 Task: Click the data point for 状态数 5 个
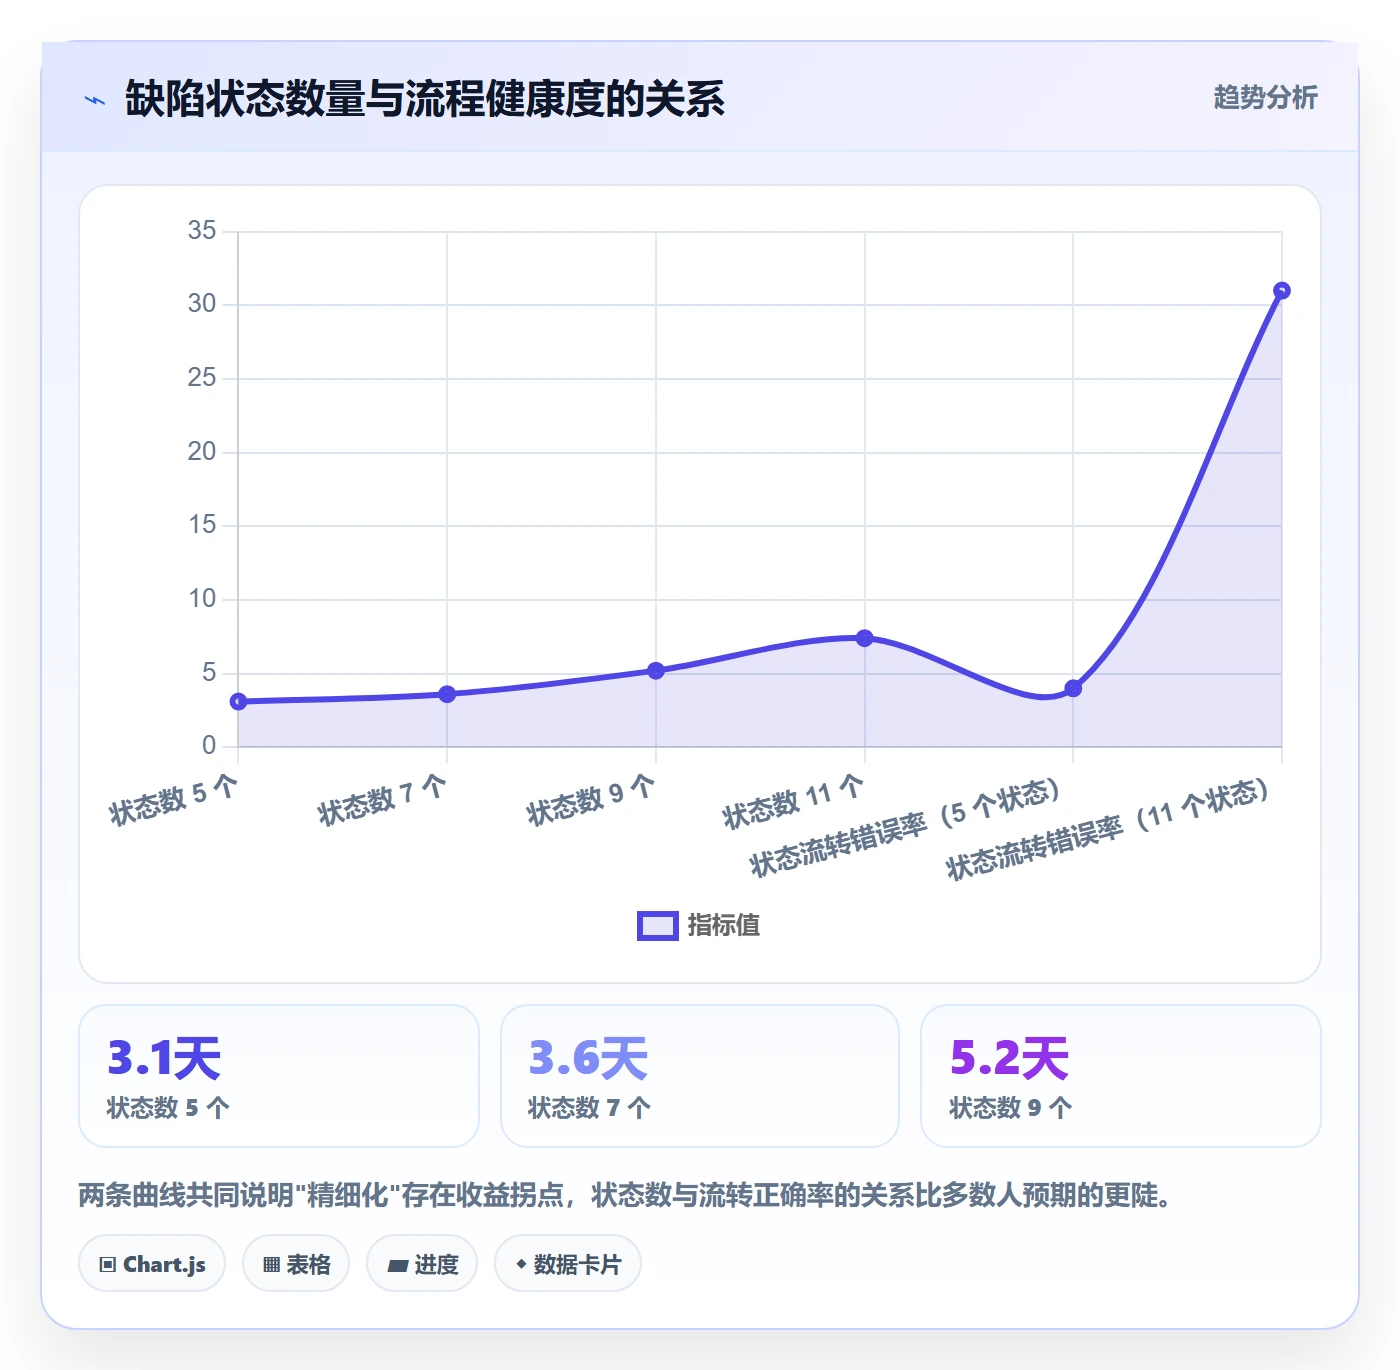pyautogui.click(x=238, y=702)
